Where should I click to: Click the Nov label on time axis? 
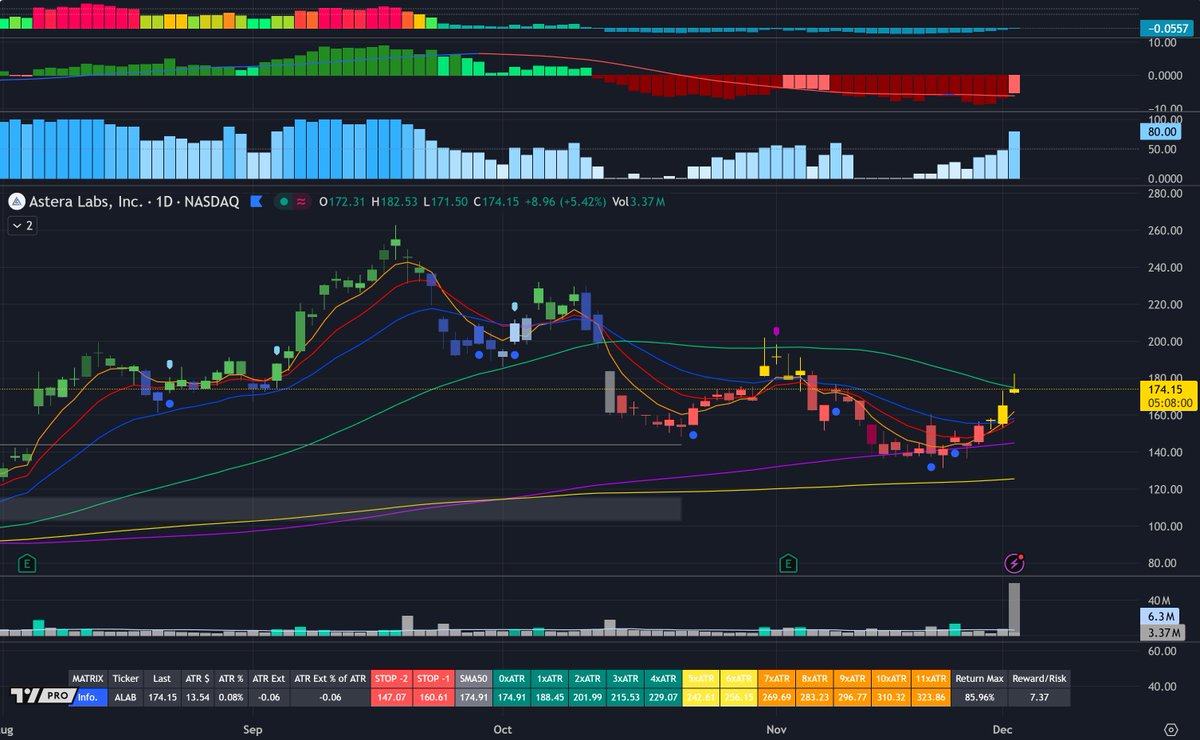(x=778, y=729)
